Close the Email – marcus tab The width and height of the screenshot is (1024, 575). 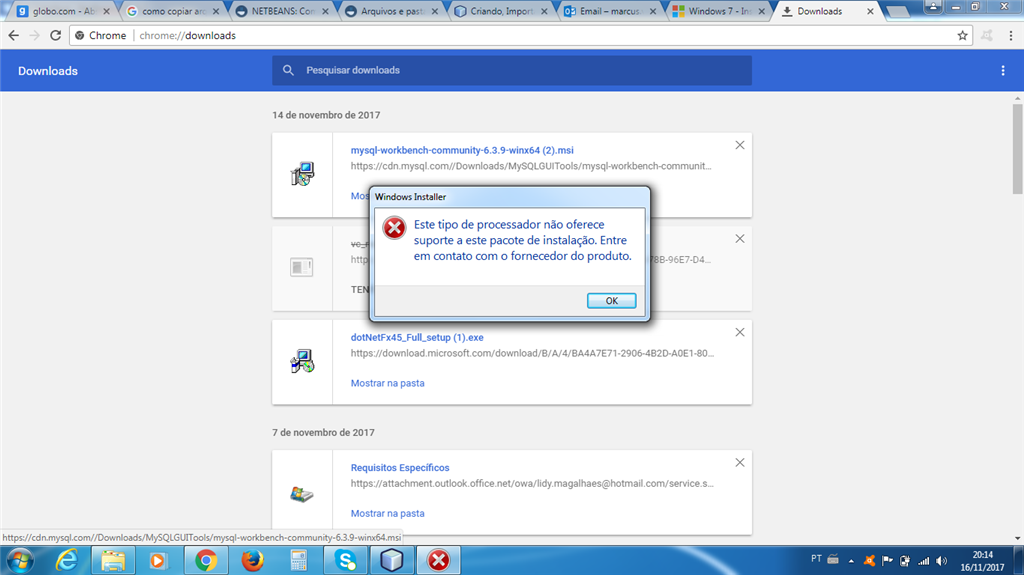point(653,11)
